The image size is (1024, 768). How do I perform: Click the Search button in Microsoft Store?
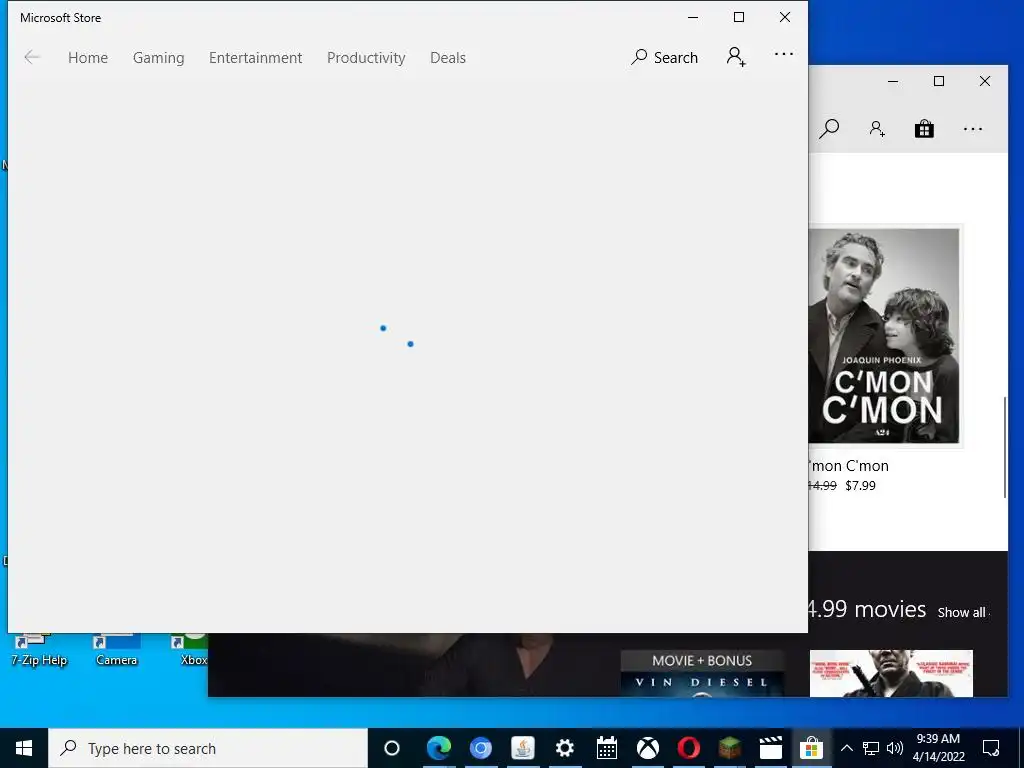pyautogui.click(x=664, y=57)
